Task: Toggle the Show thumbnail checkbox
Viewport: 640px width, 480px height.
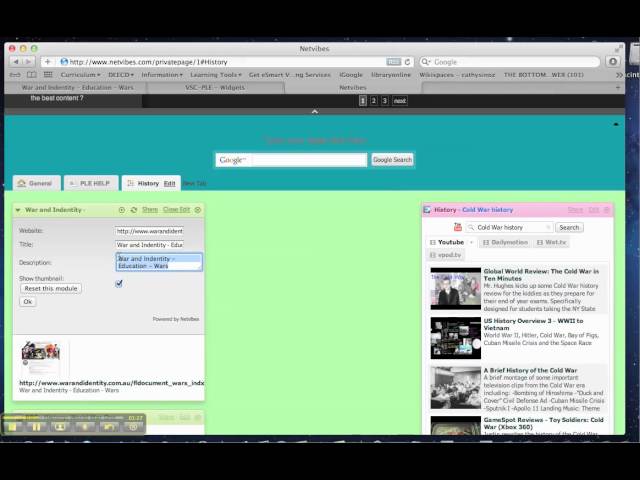Action: (119, 283)
